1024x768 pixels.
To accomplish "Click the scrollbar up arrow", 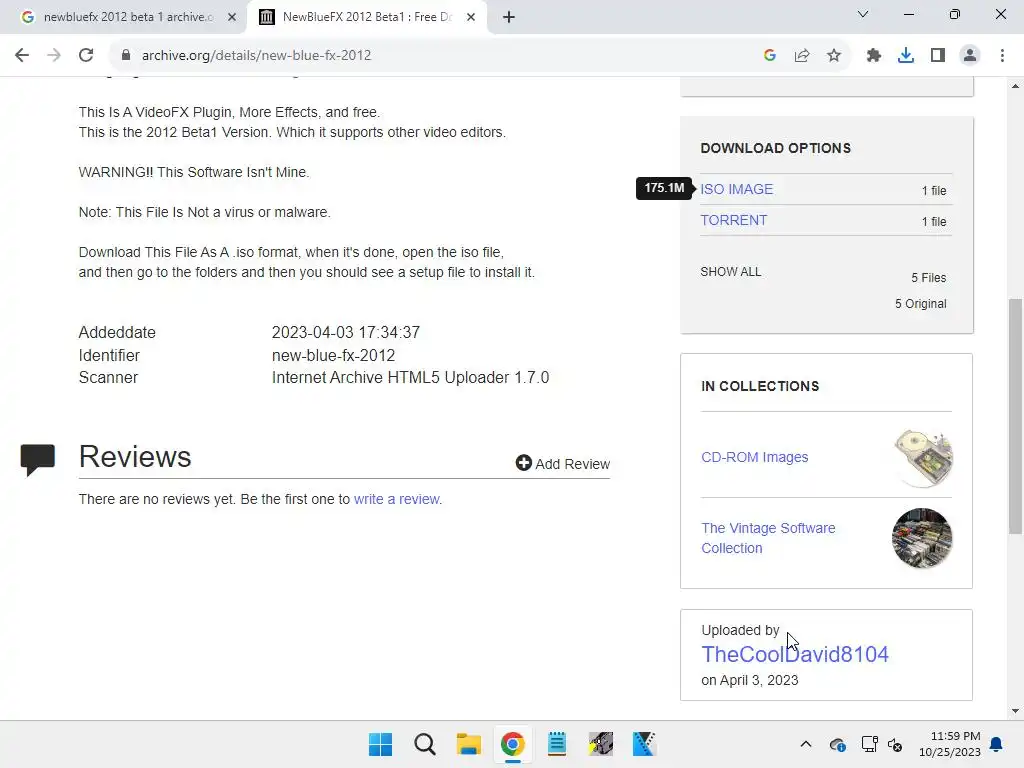I will (1015, 86).
